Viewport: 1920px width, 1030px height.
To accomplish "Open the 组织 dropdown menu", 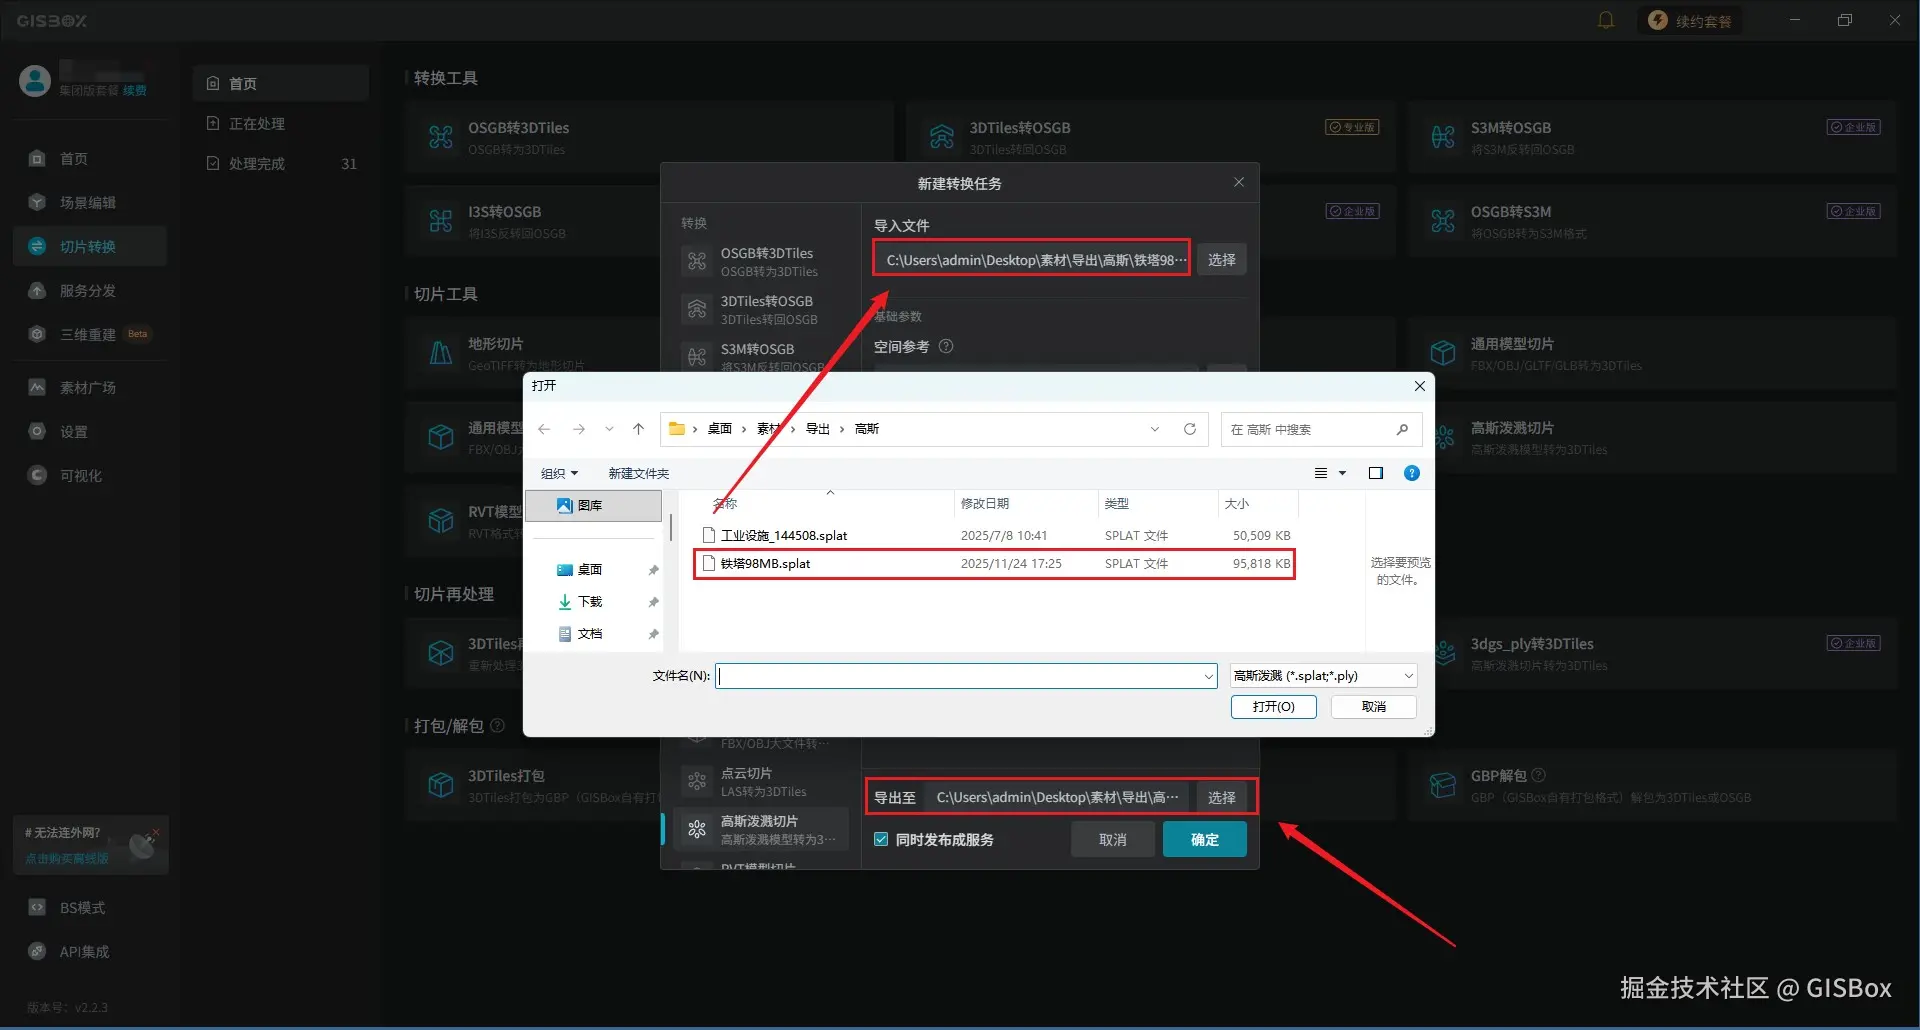I will pyautogui.click(x=559, y=473).
